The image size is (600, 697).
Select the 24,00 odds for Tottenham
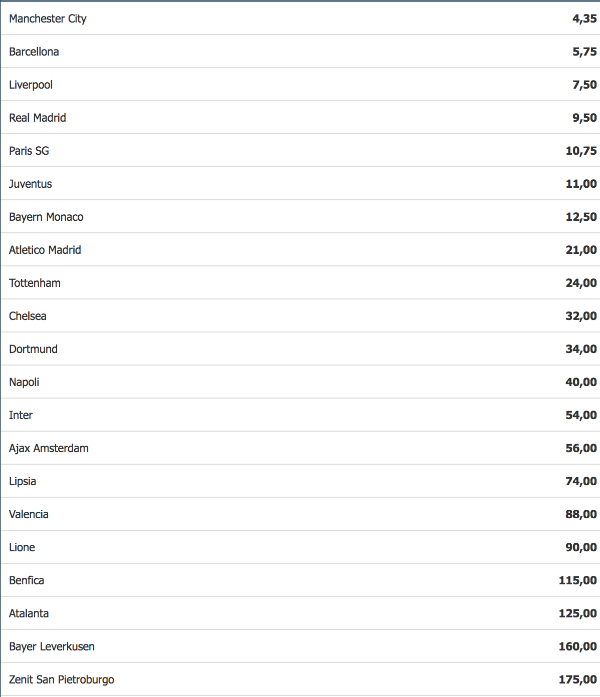click(581, 283)
